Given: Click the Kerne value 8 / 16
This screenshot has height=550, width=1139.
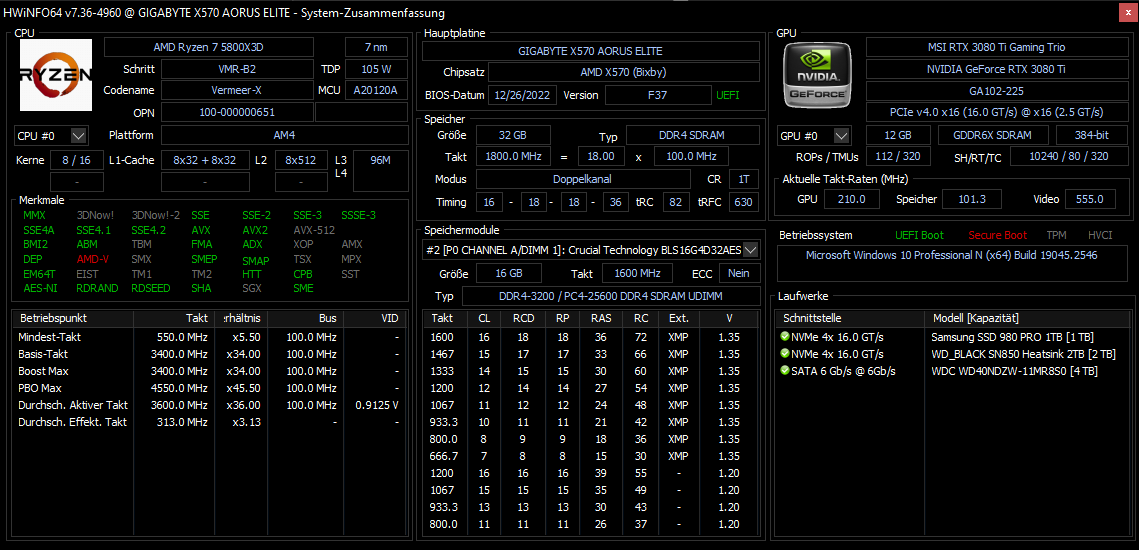Looking at the screenshot, I should (76, 160).
